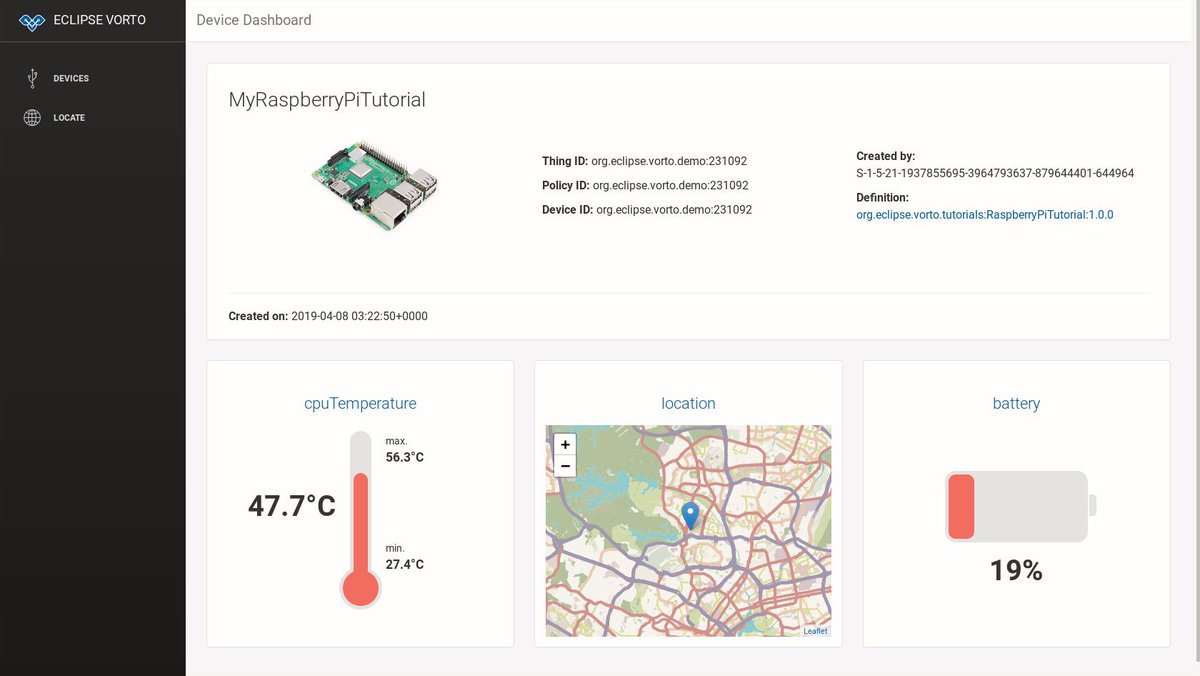Image resolution: width=1200 pixels, height=676 pixels.
Task: Click the battery panel title
Action: (x=1016, y=403)
